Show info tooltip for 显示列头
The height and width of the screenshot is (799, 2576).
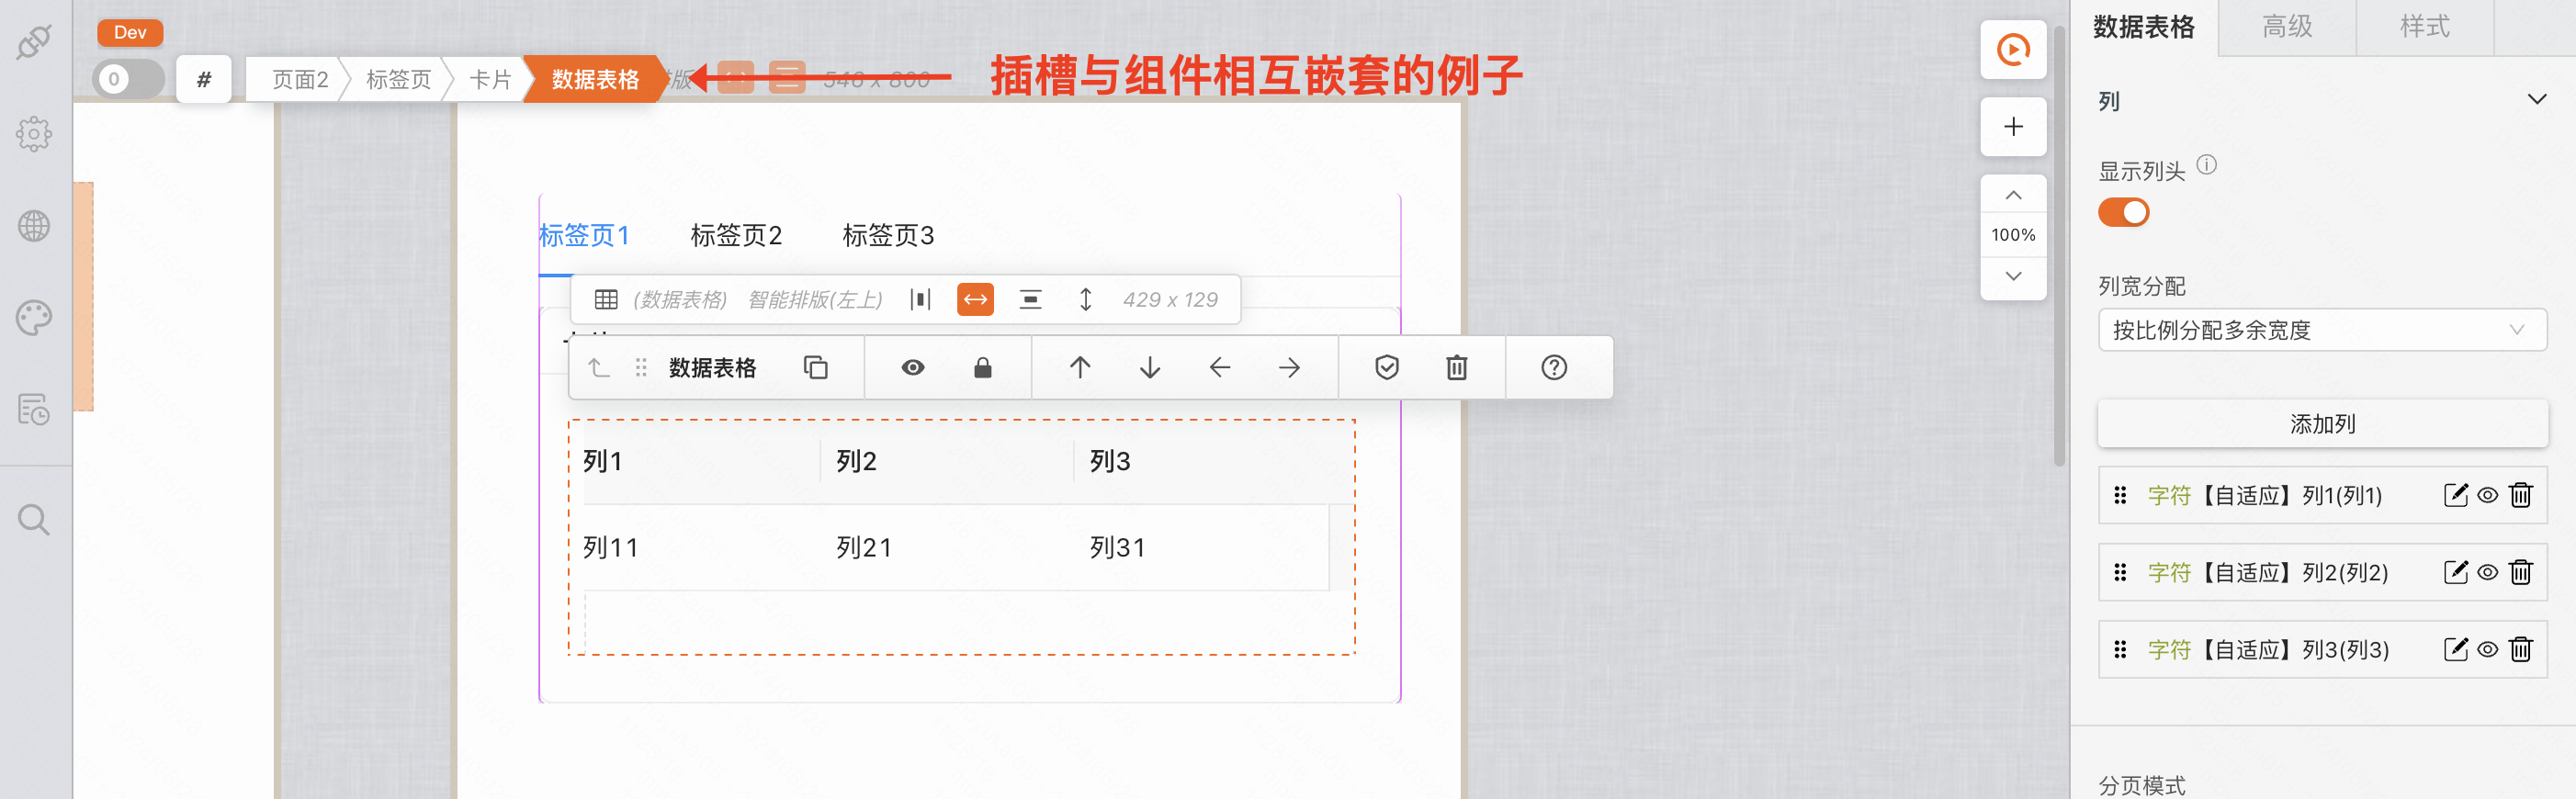[x=2207, y=165]
